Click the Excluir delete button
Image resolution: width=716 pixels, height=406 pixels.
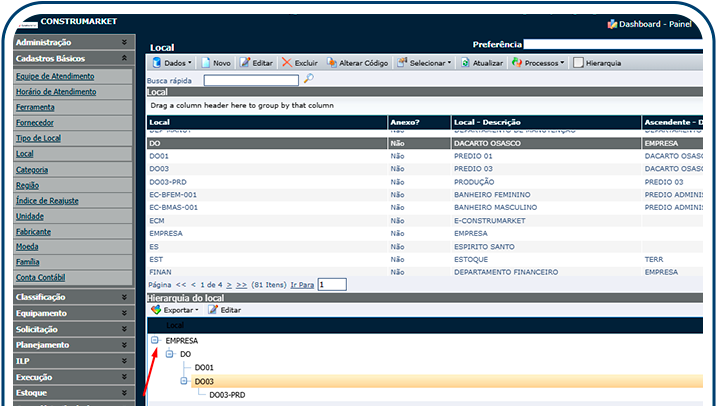(x=299, y=62)
